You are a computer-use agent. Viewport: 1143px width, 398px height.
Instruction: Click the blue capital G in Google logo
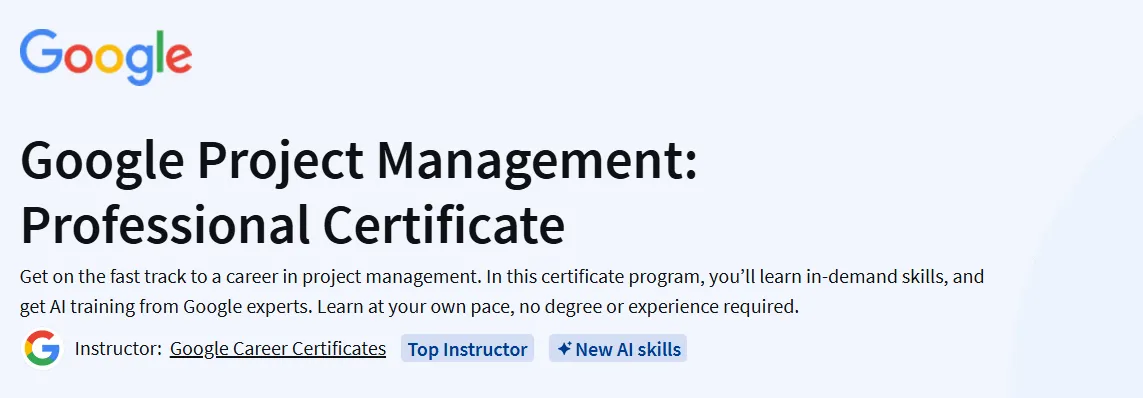pyautogui.click(x=42, y=51)
